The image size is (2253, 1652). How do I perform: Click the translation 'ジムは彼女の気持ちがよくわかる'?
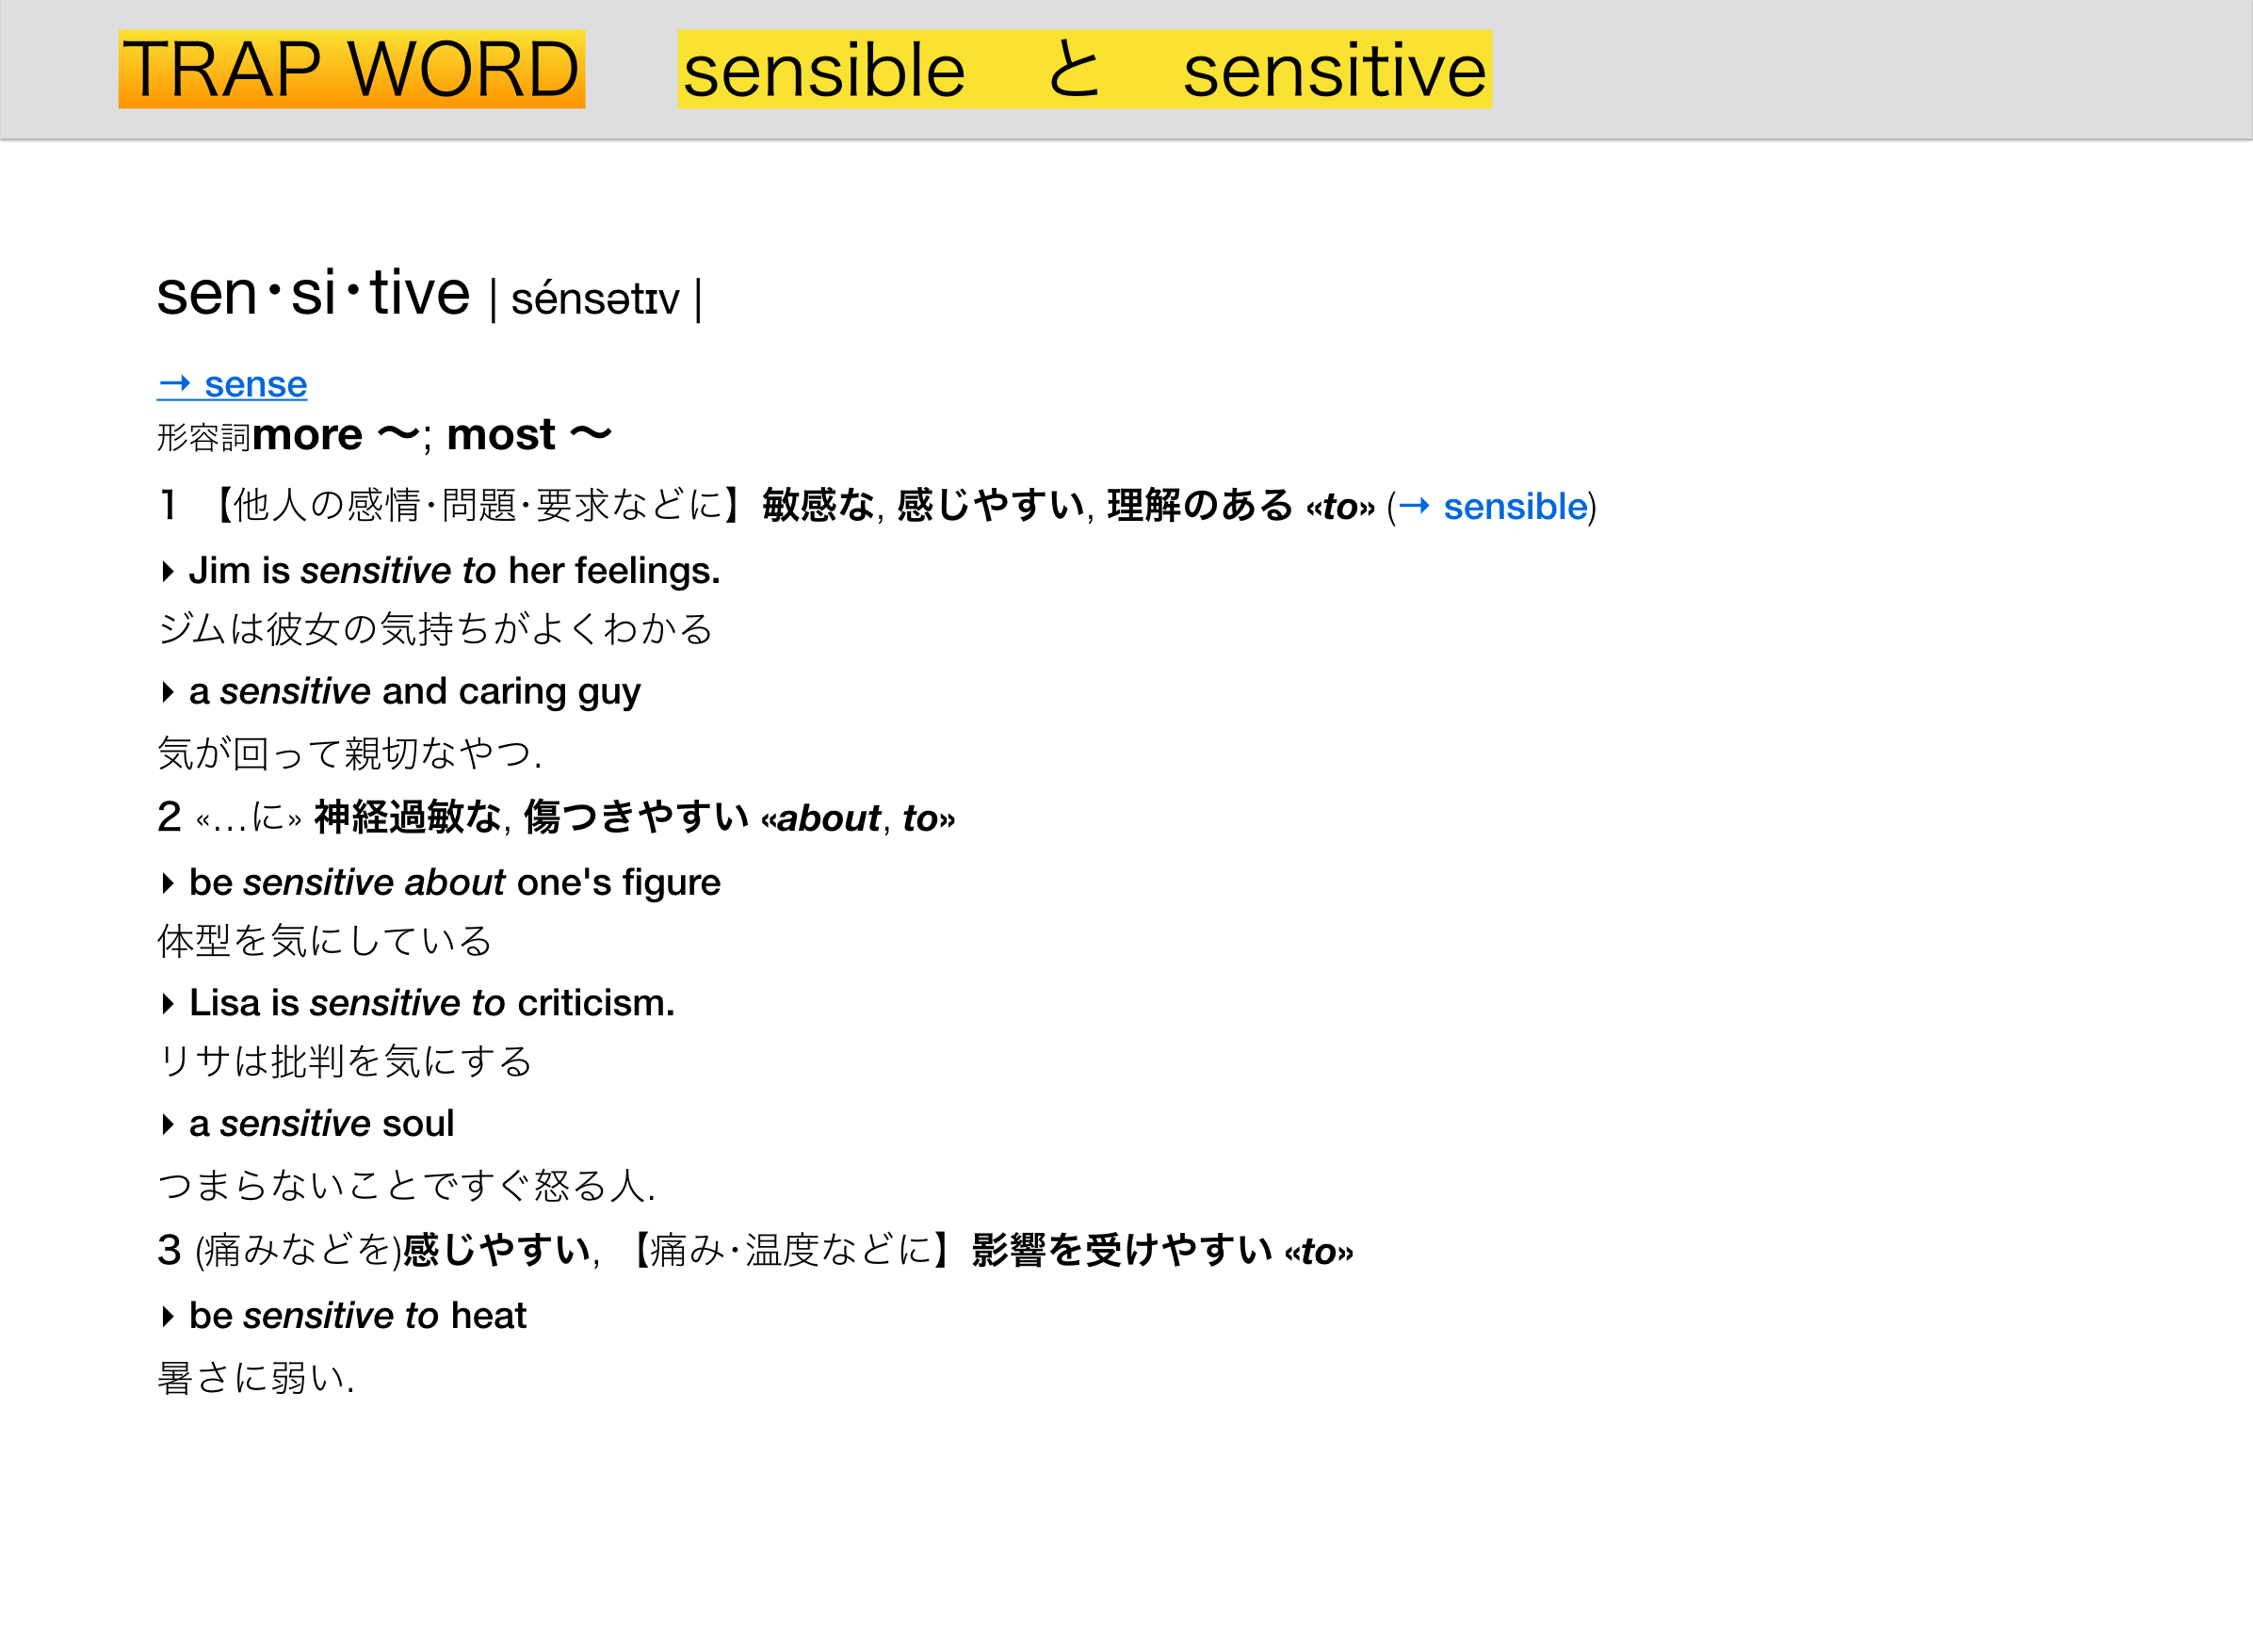click(435, 629)
